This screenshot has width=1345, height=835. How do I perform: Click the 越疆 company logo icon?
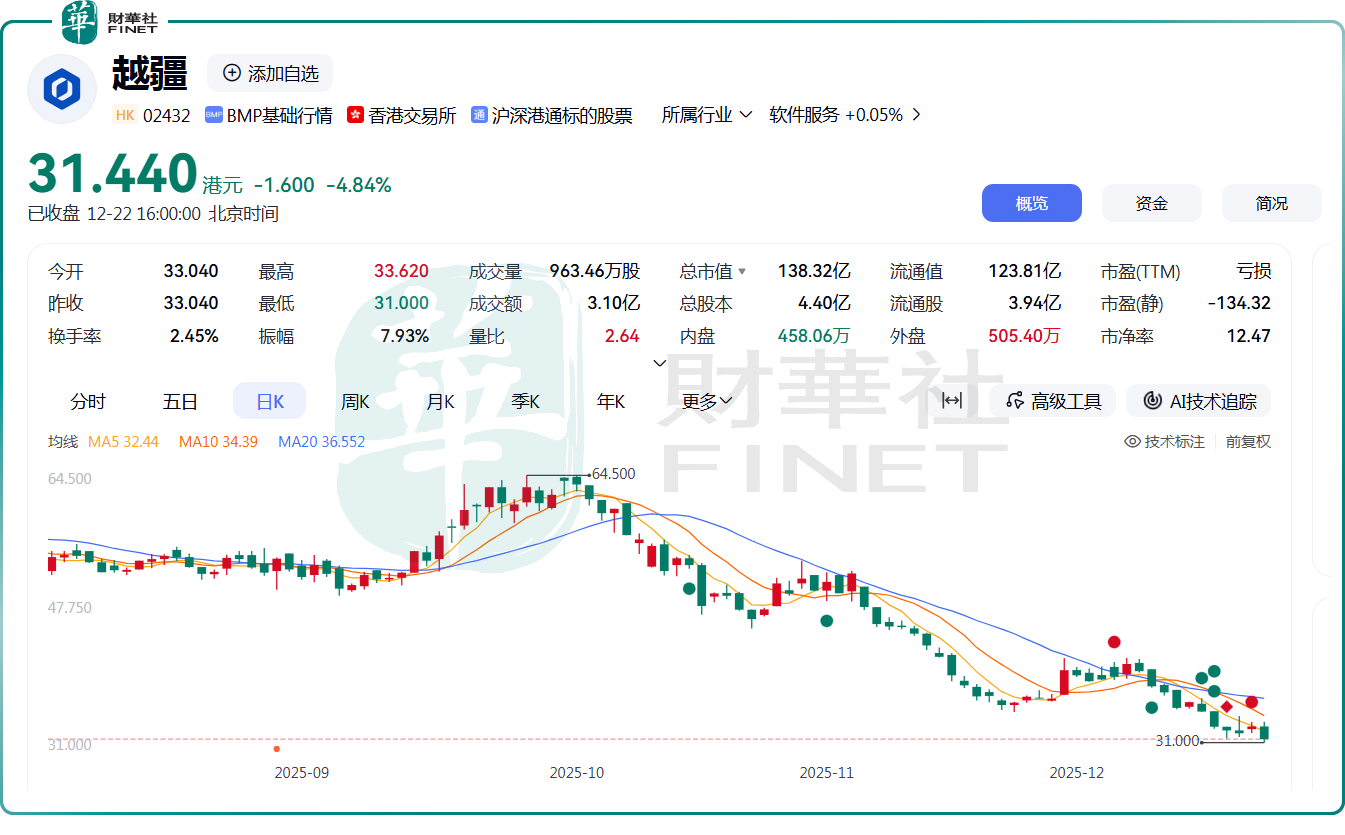click(62, 90)
